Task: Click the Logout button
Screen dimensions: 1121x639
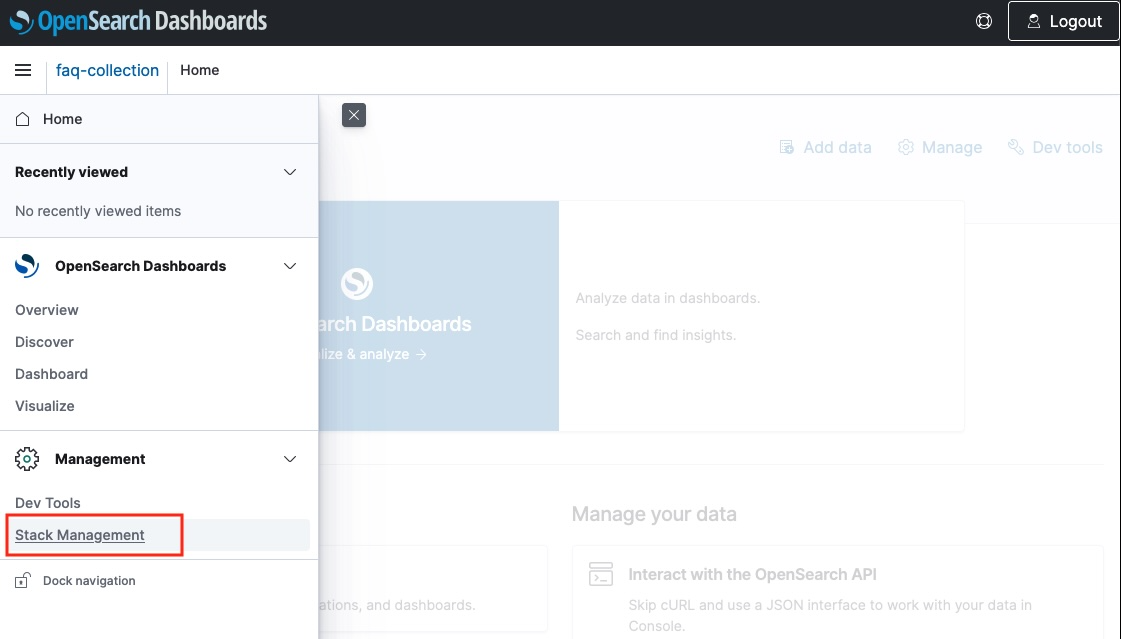Action: 1063,21
